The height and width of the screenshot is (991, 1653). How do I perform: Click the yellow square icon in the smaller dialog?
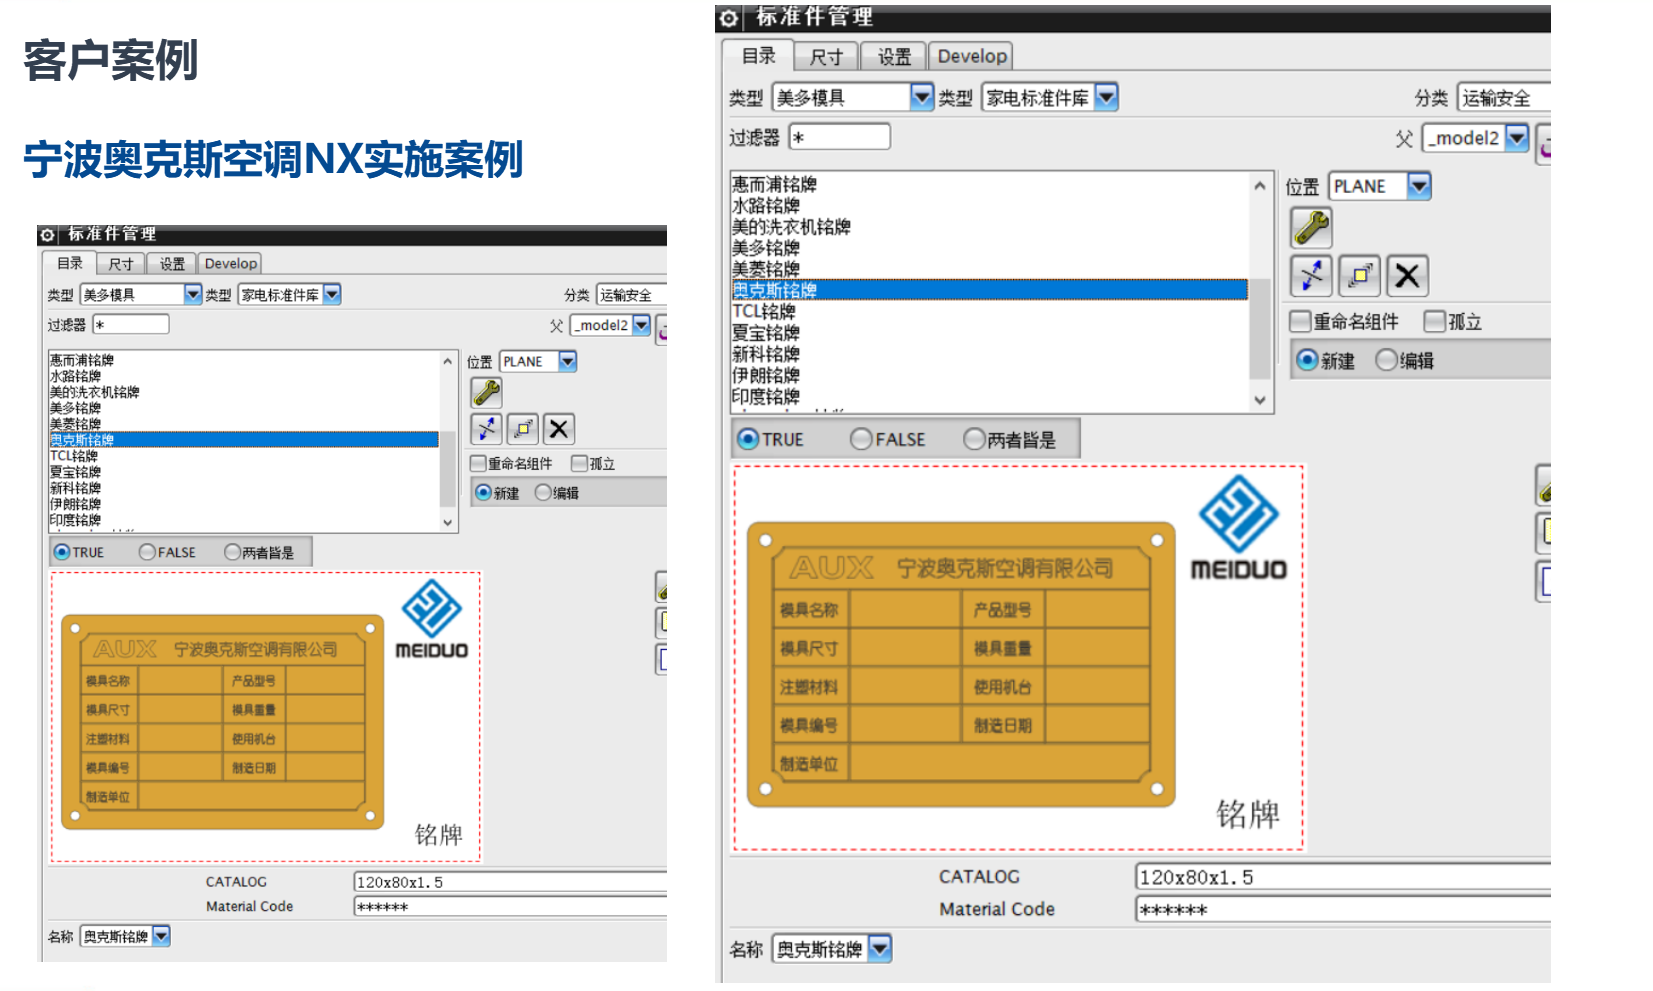[522, 429]
